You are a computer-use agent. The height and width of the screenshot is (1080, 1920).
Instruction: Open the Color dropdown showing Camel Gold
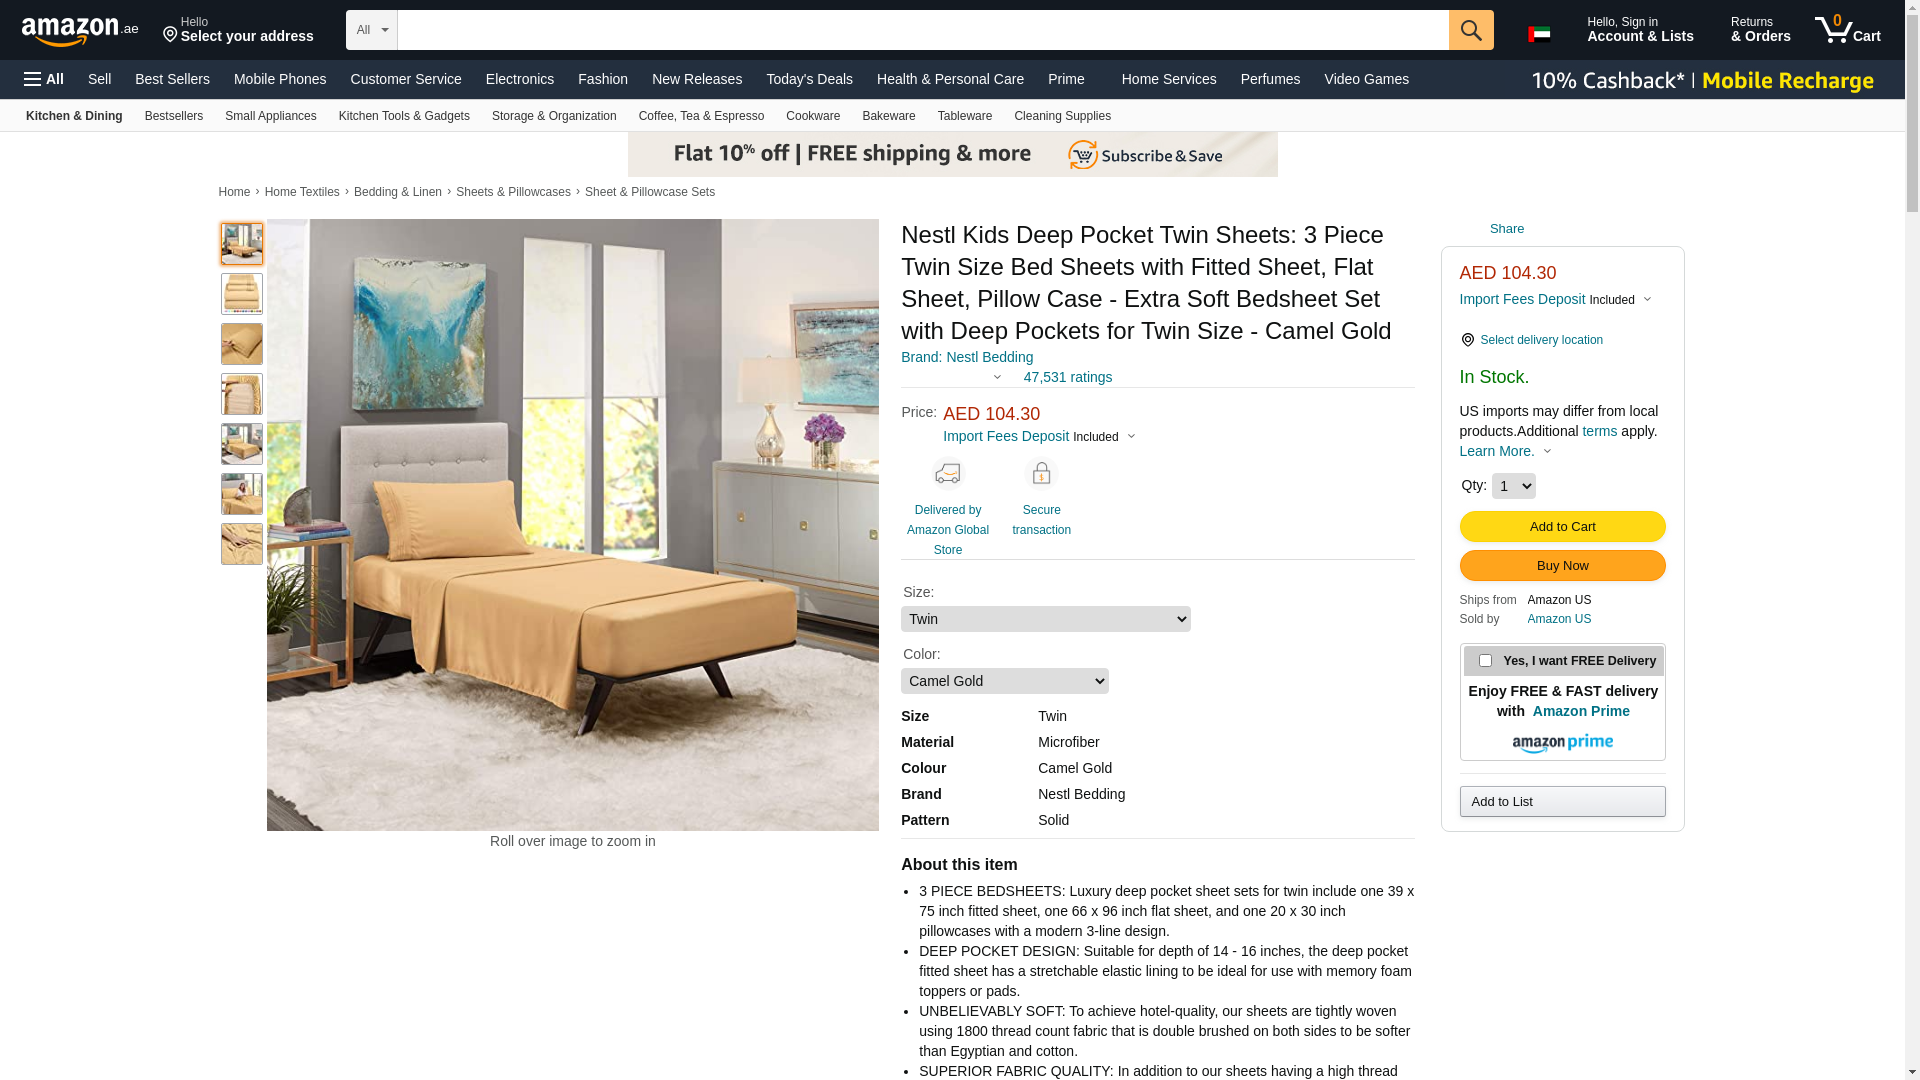(x=1005, y=681)
